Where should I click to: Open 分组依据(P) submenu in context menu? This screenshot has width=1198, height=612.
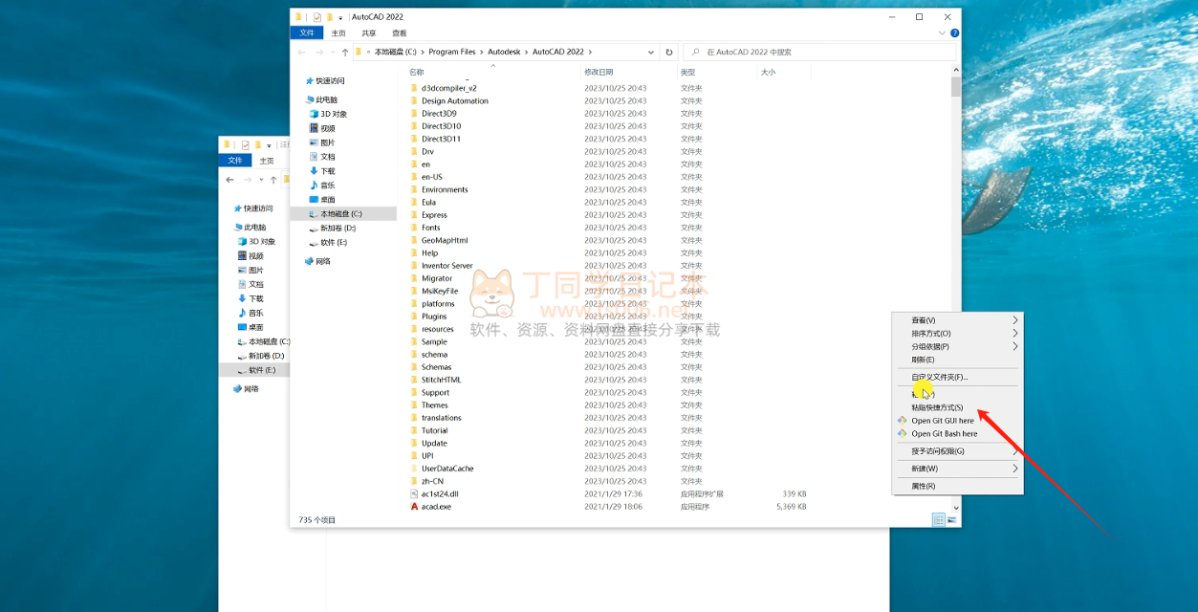(957, 347)
